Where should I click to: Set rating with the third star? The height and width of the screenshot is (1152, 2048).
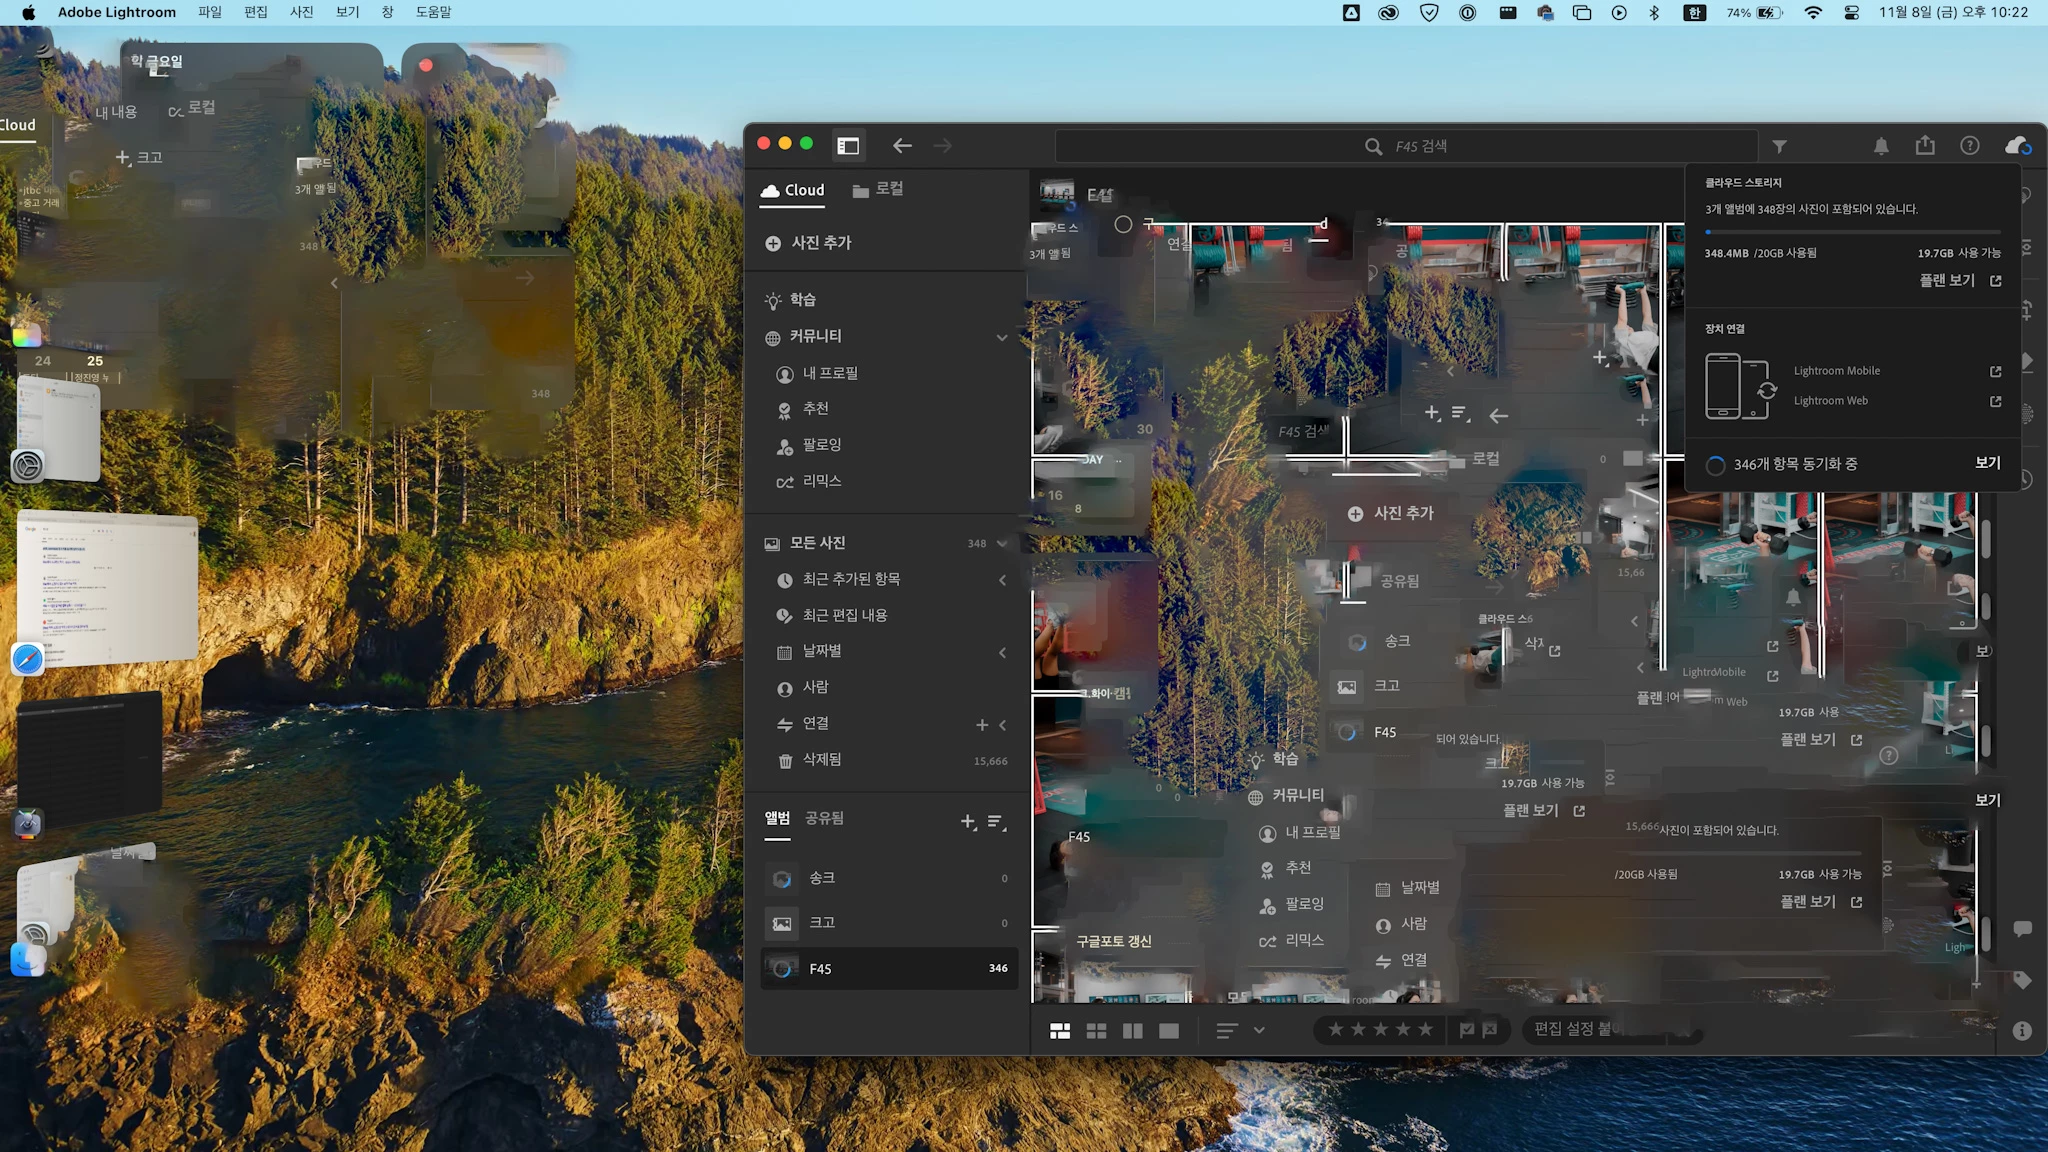coord(1381,1030)
